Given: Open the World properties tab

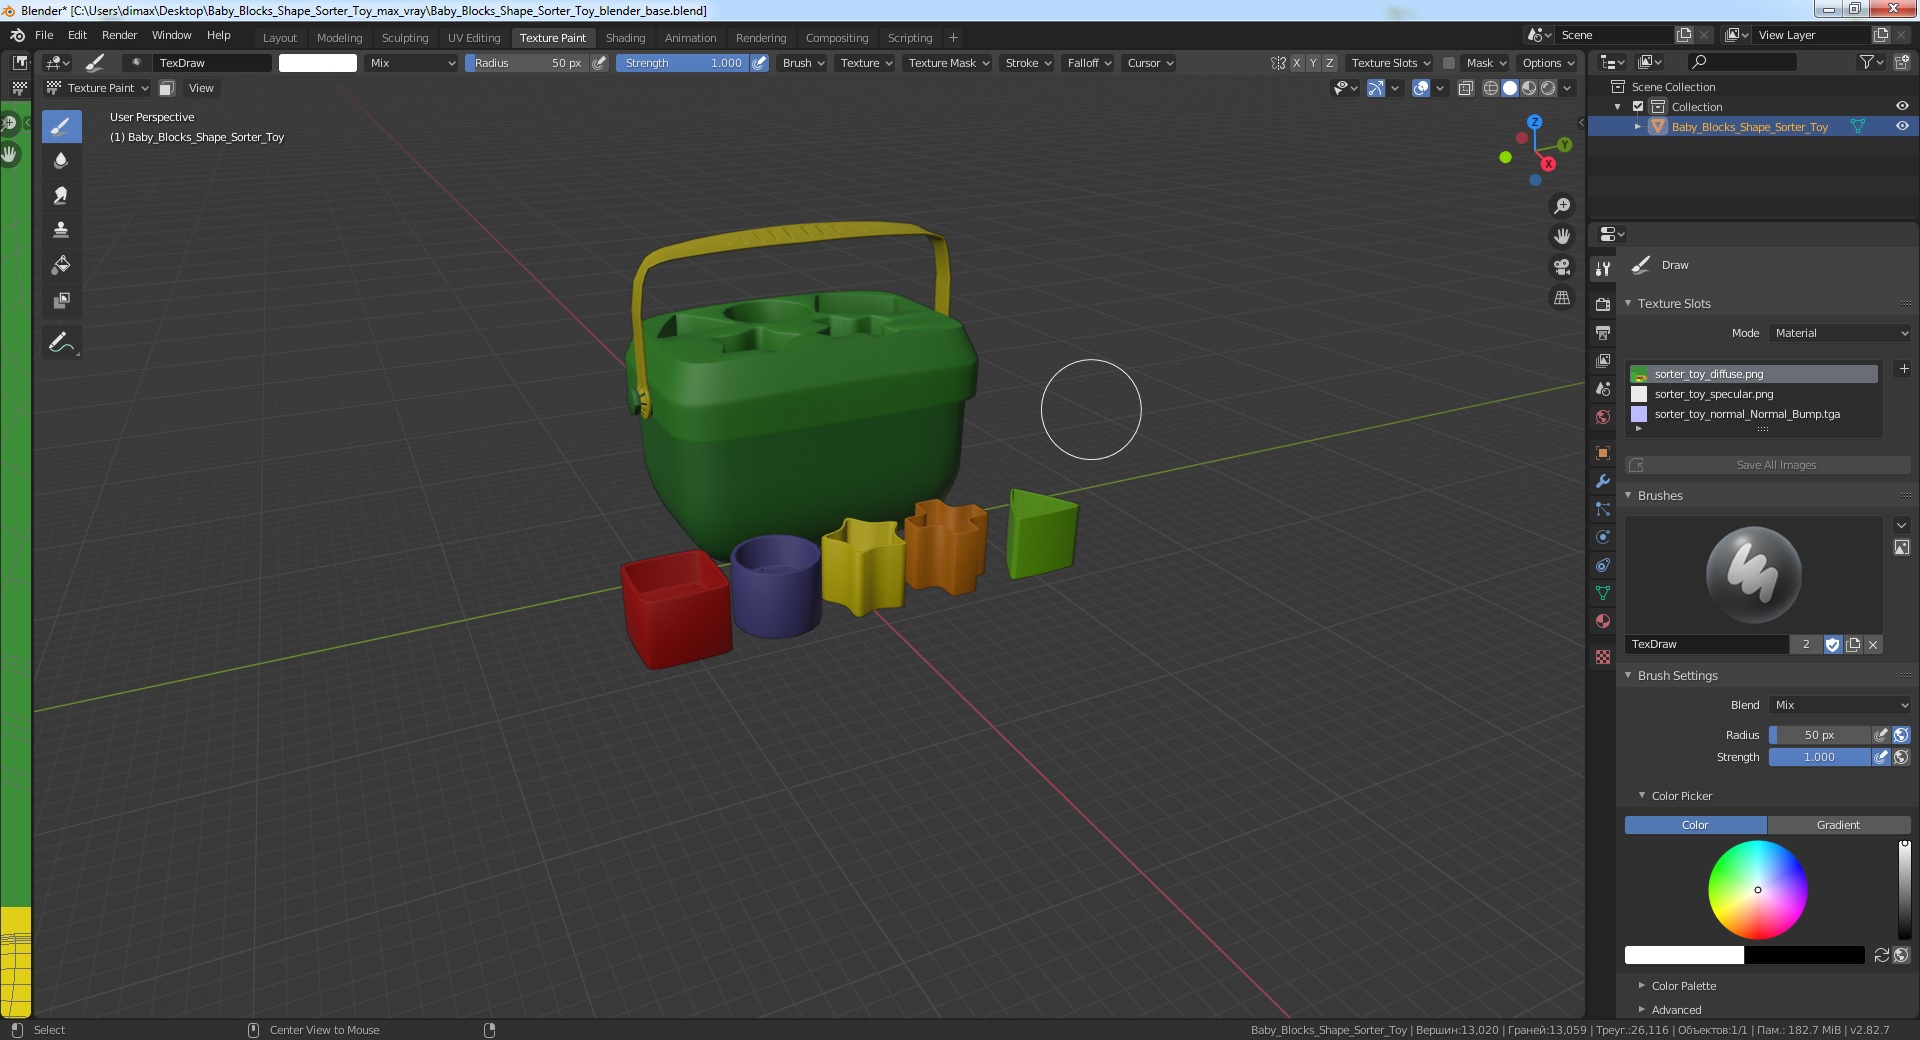Looking at the screenshot, I should [x=1603, y=417].
